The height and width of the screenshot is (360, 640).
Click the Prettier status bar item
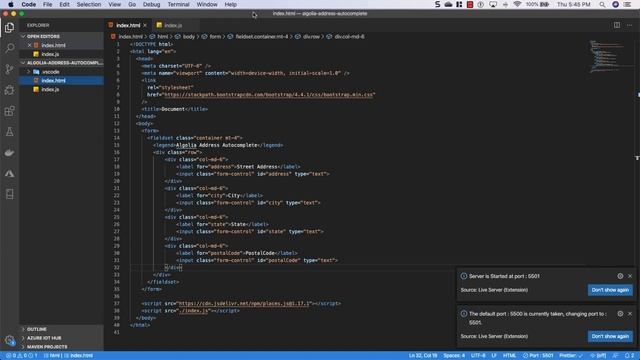571,356
